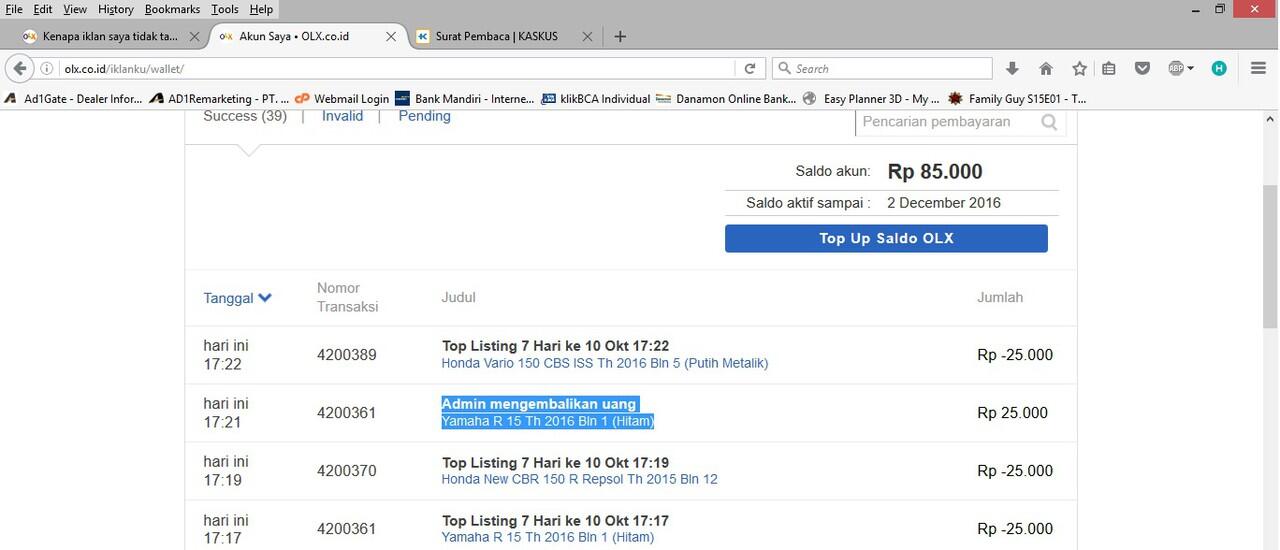Viewport: 1280px width, 550px height.
Task: Bookmark this page with the star icon
Action: pyautogui.click(x=1079, y=68)
